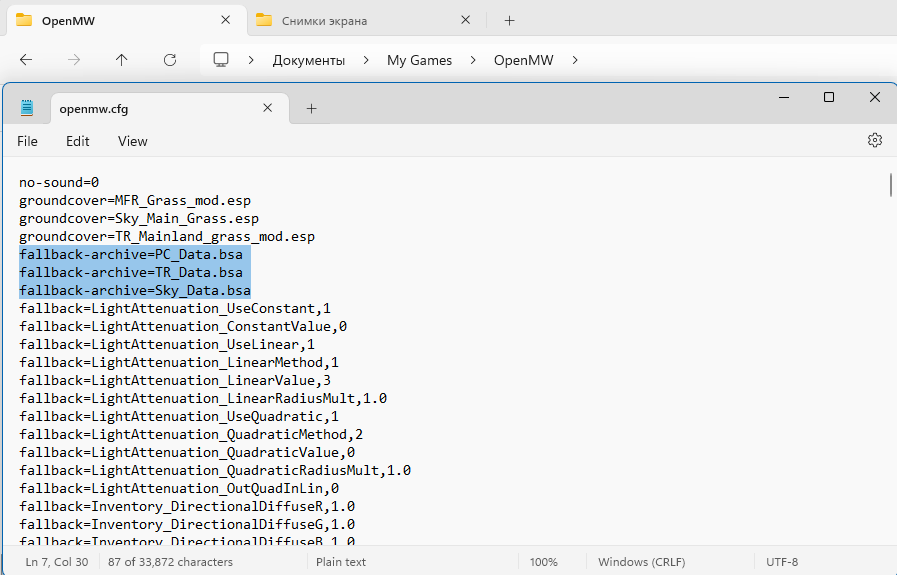Open the File menu
The height and width of the screenshot is (575, 897).
(27, 141)
